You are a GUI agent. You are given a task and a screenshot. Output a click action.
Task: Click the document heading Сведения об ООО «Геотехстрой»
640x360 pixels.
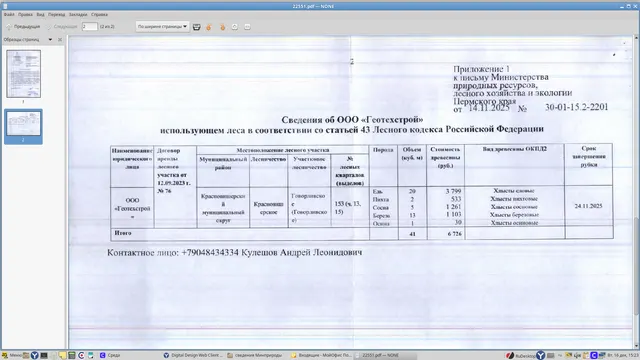[352, 120]
